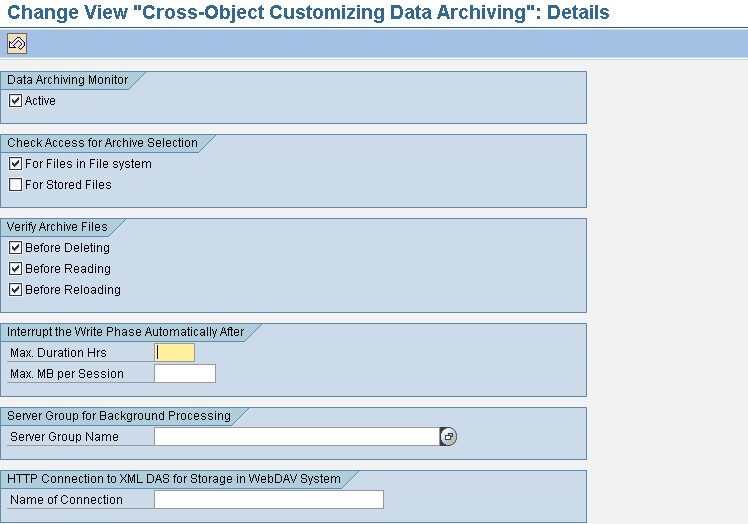Uncheck Before Reading verification option
The width and height of the screenshot is (748, 524).
point(15,269)
